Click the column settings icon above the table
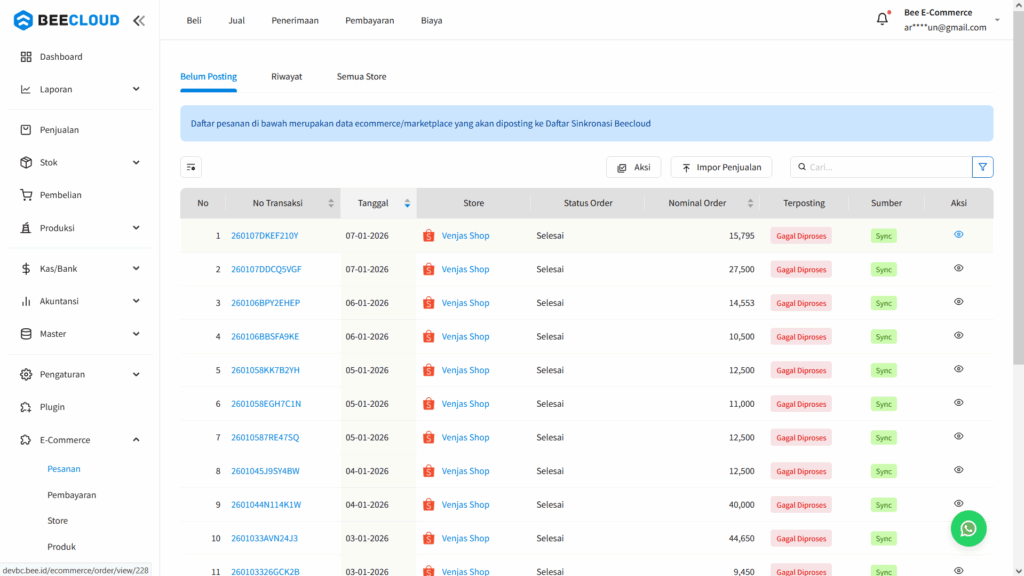Screen dimensions: 1024x576 coord(191,167)
